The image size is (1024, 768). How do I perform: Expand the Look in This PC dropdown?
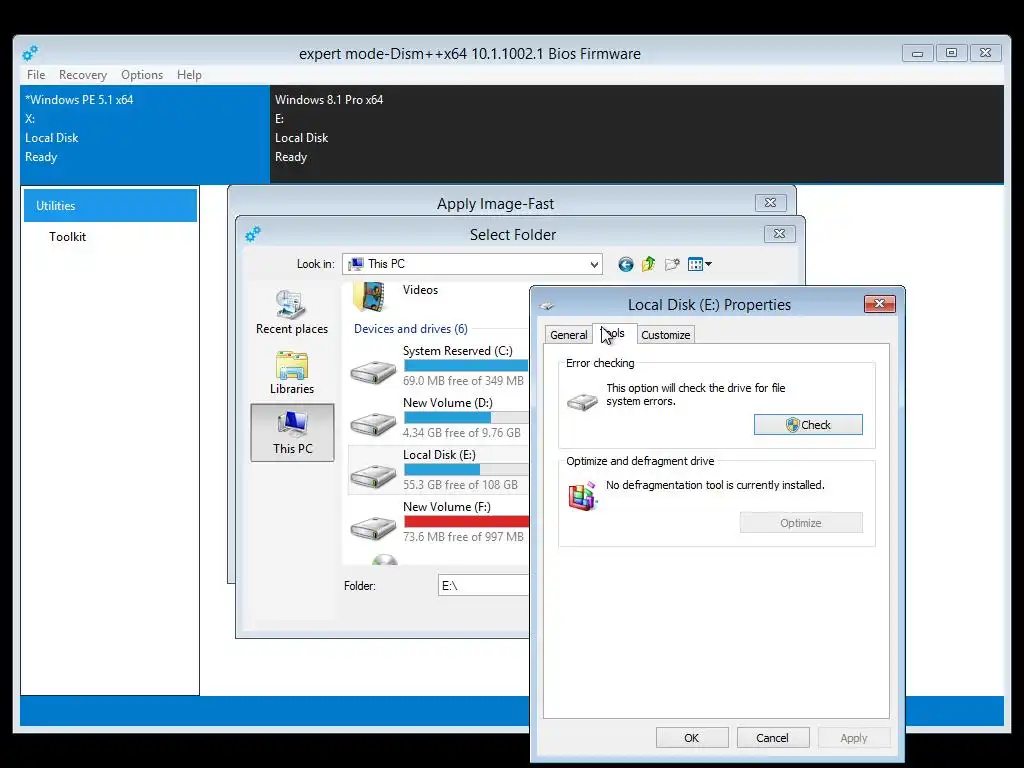click(594, 264)
